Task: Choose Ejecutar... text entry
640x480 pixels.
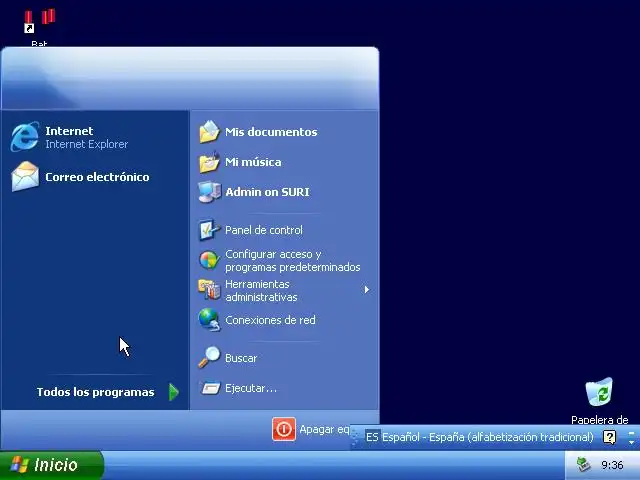Action: (251, 388)
